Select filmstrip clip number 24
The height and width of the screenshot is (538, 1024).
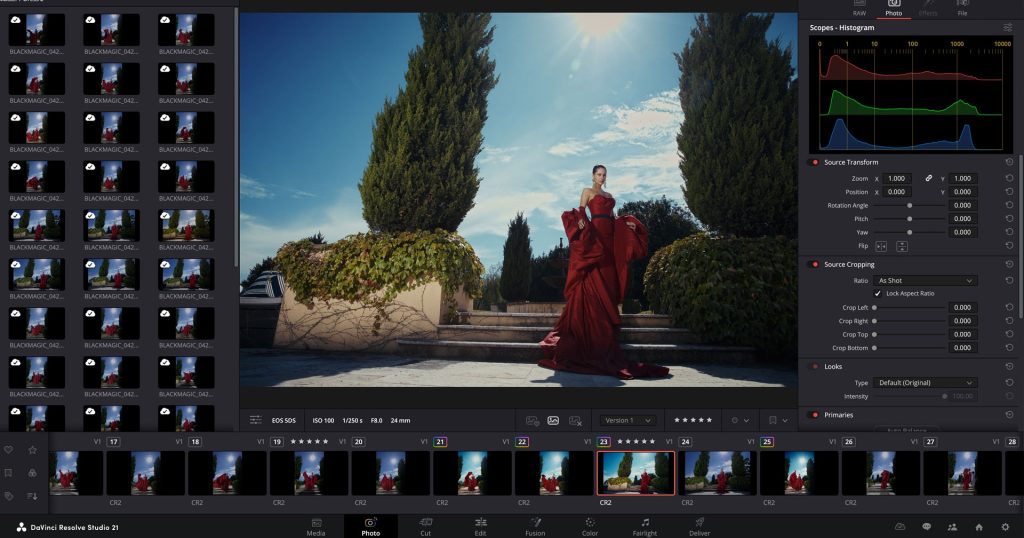point(717,473)
